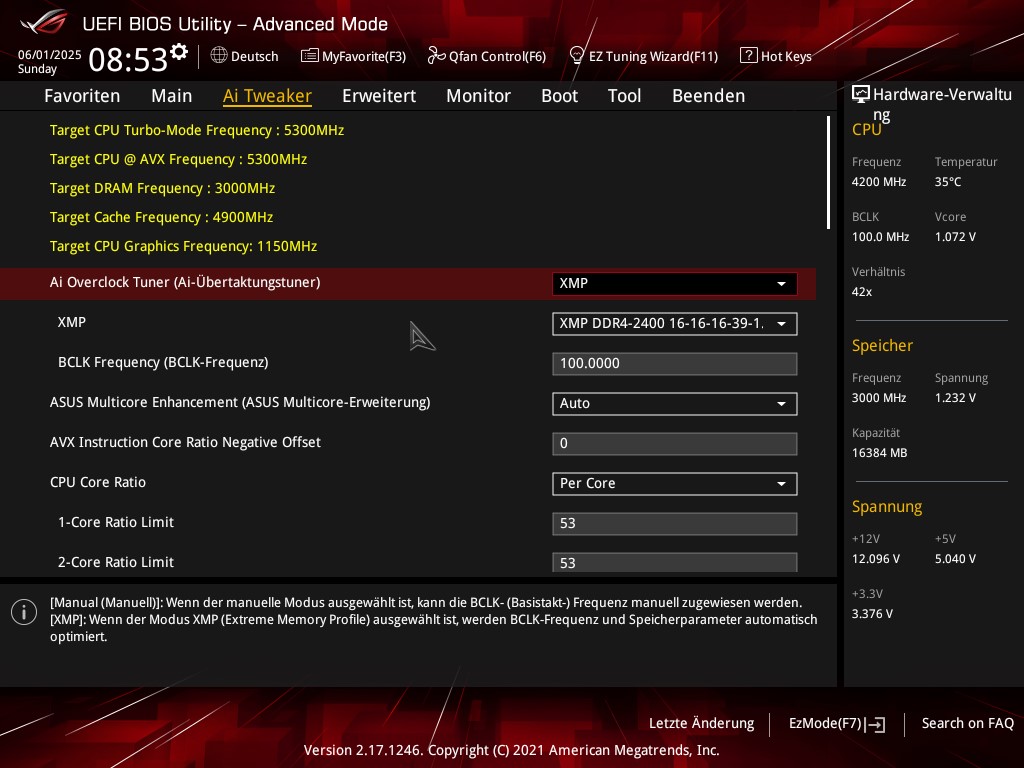
Task: Switch to the Erweitert tab
Action: point(379,96)
